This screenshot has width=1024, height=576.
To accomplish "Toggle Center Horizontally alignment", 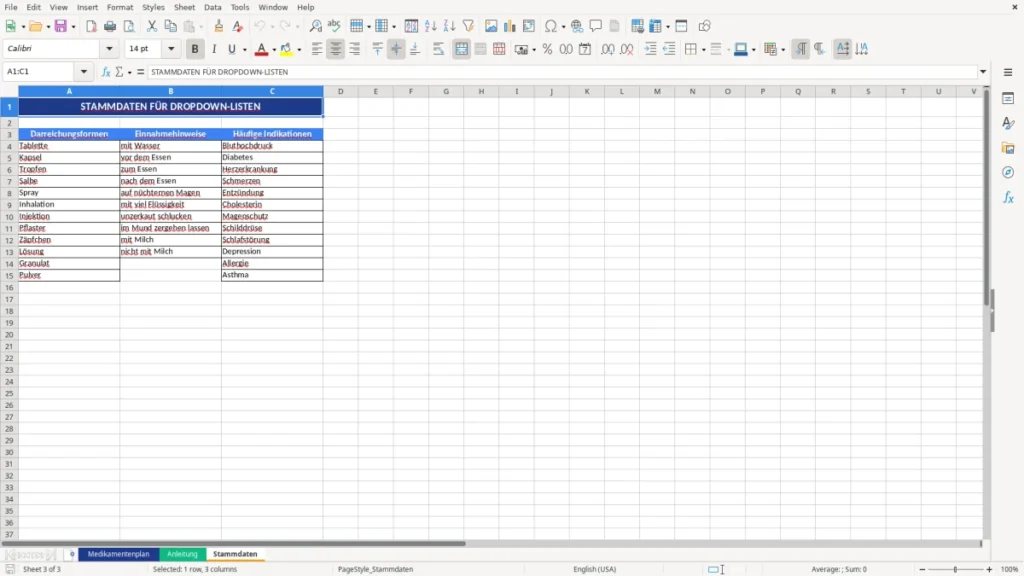I will [336, 49].
